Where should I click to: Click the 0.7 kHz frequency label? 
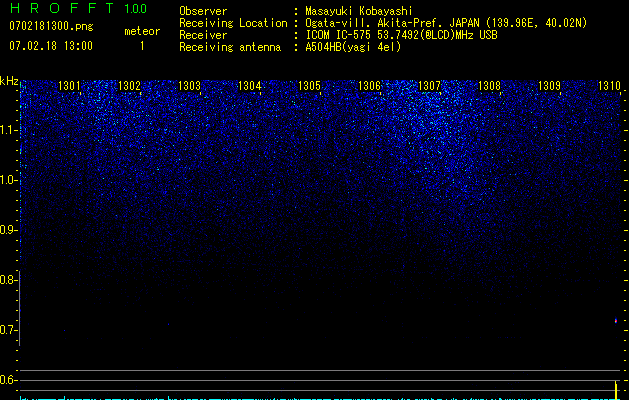coord(7,330)
